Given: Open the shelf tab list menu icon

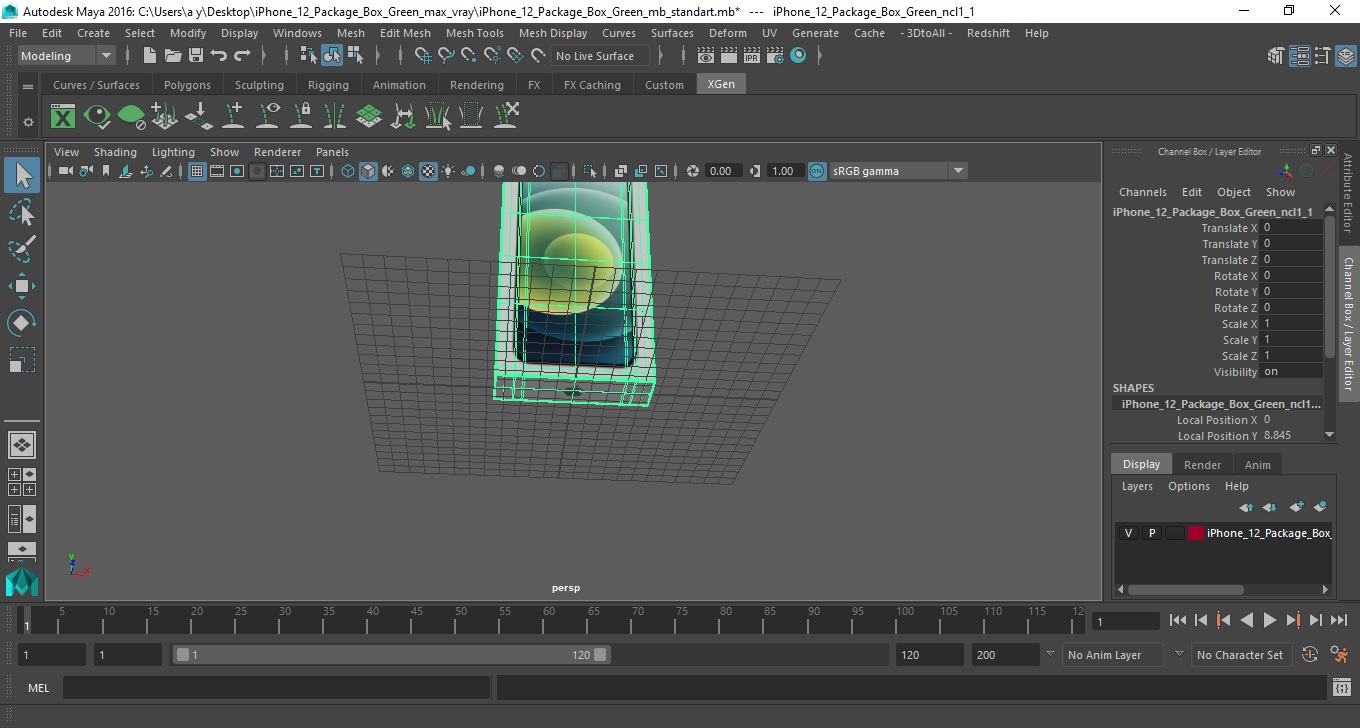Looking at the screenshot, I should point(28,87).
